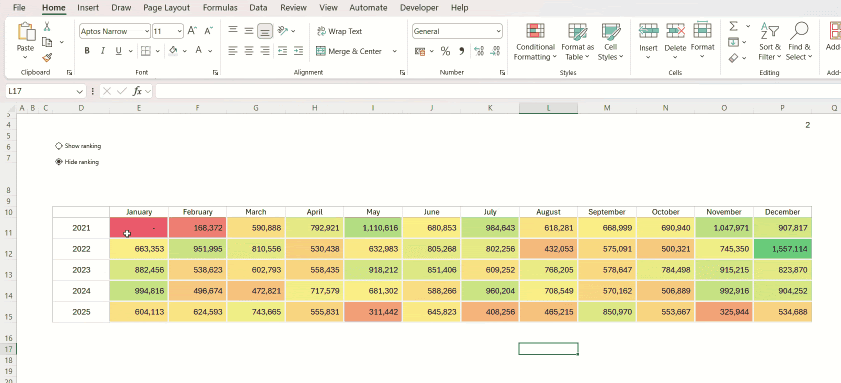Center text horizontally
The width and height of the screenshot is (841, 383).
coord(249,51)
